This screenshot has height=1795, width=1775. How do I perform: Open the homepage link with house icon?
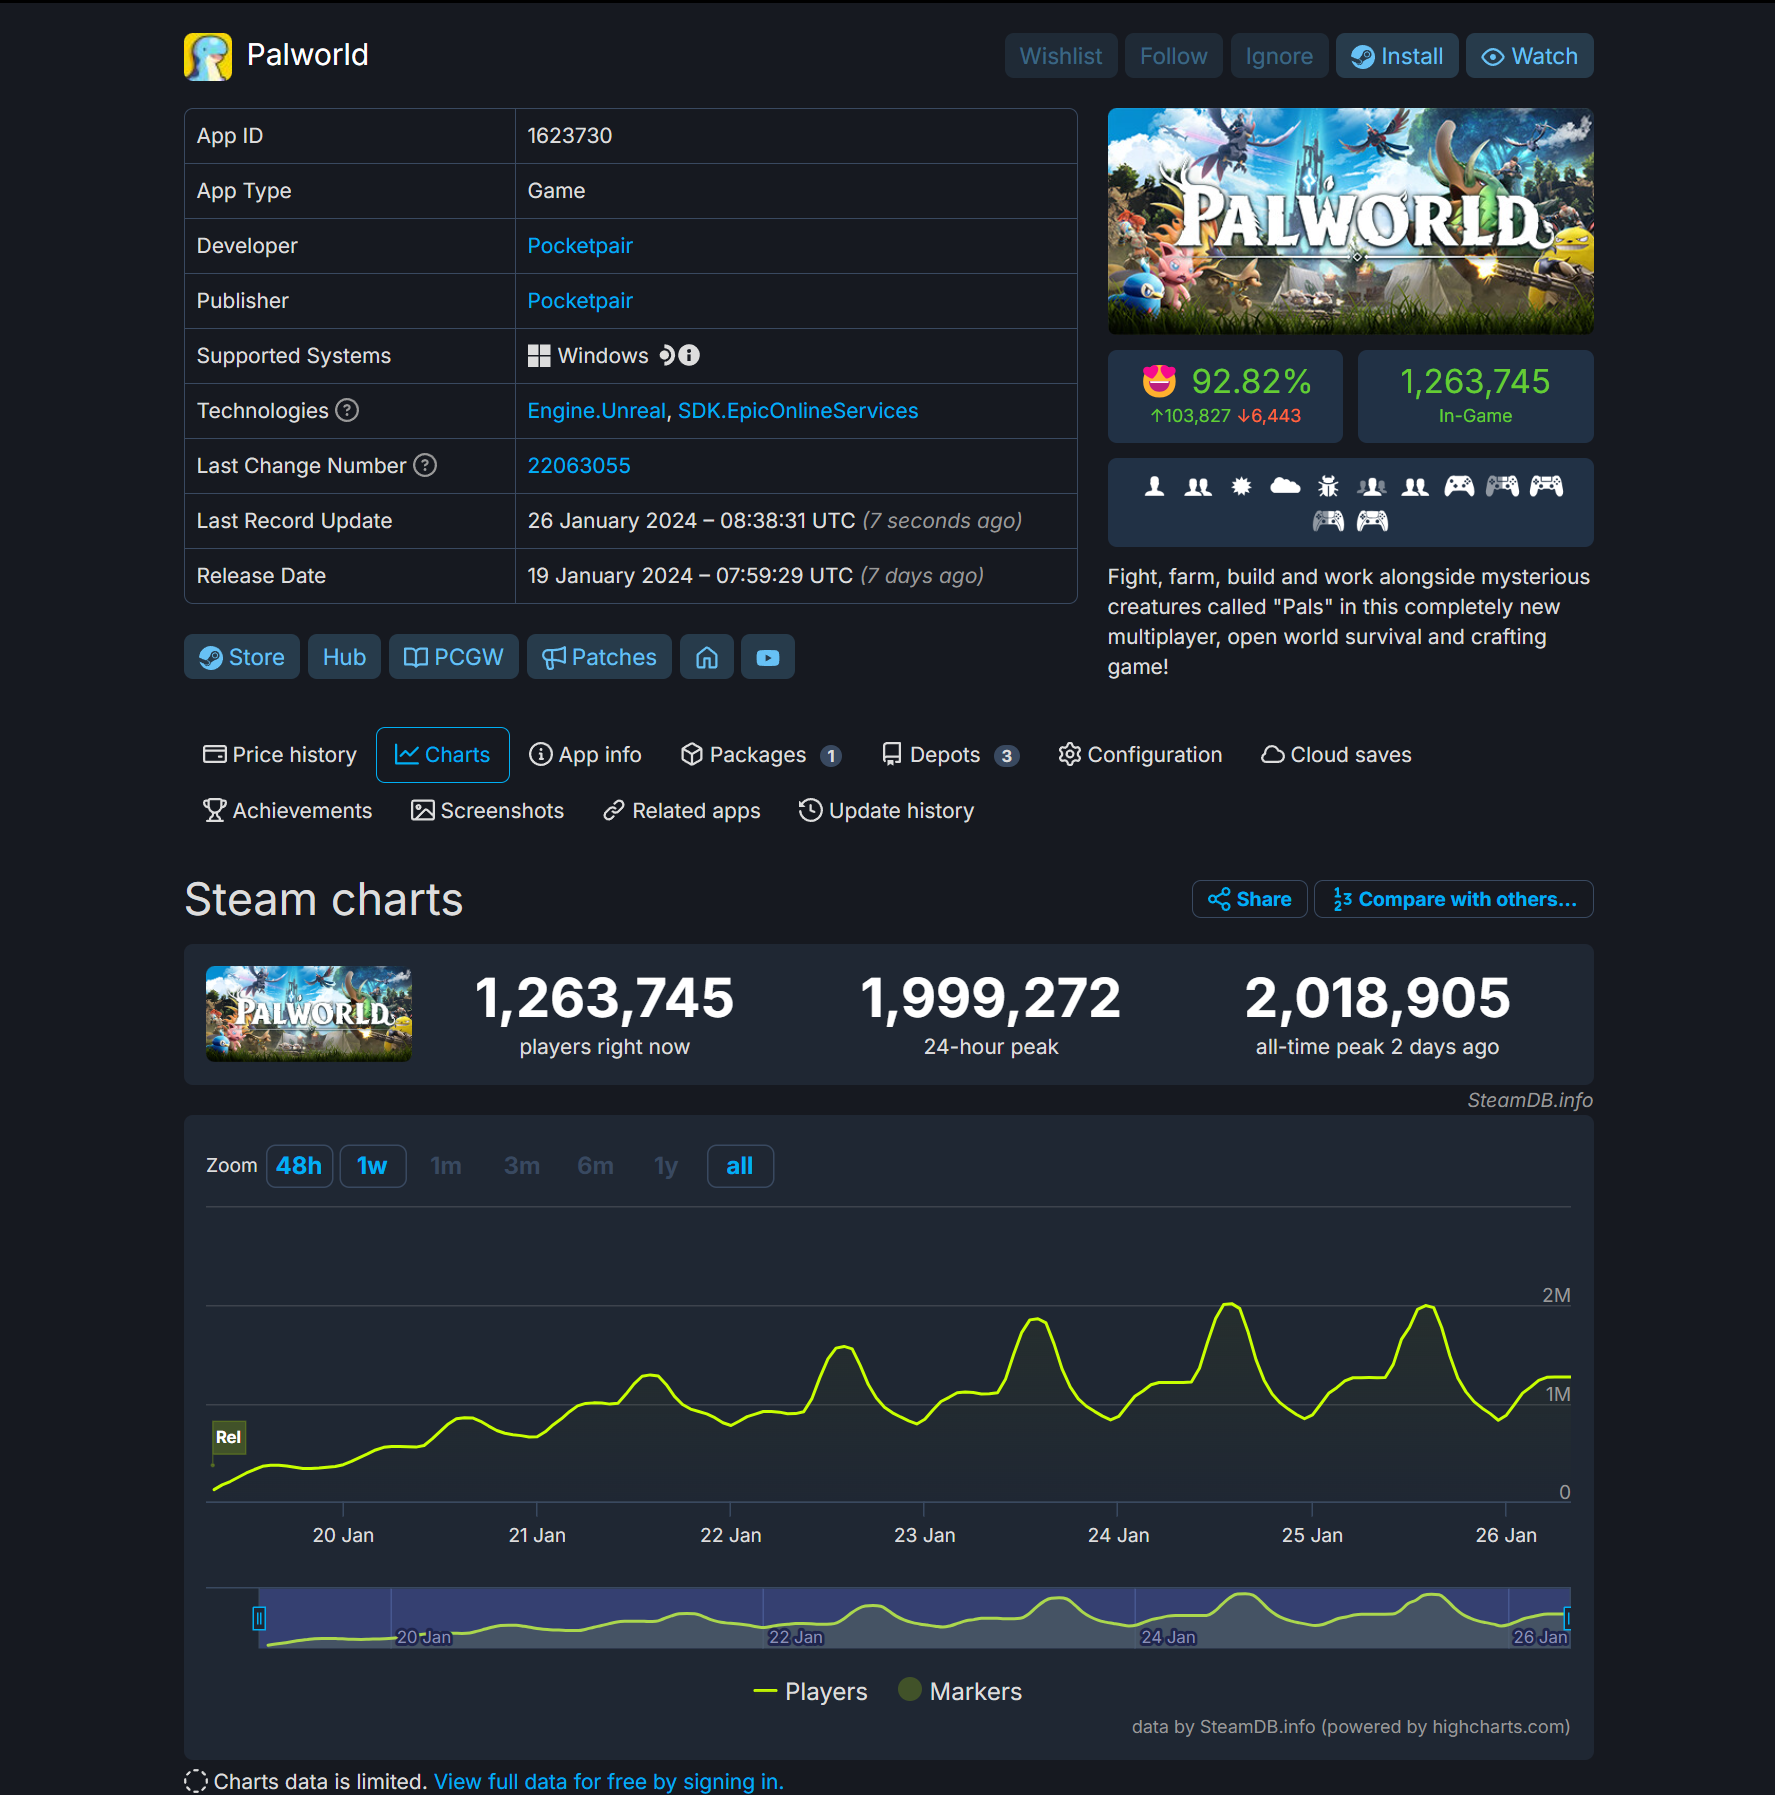pos(707,657)
